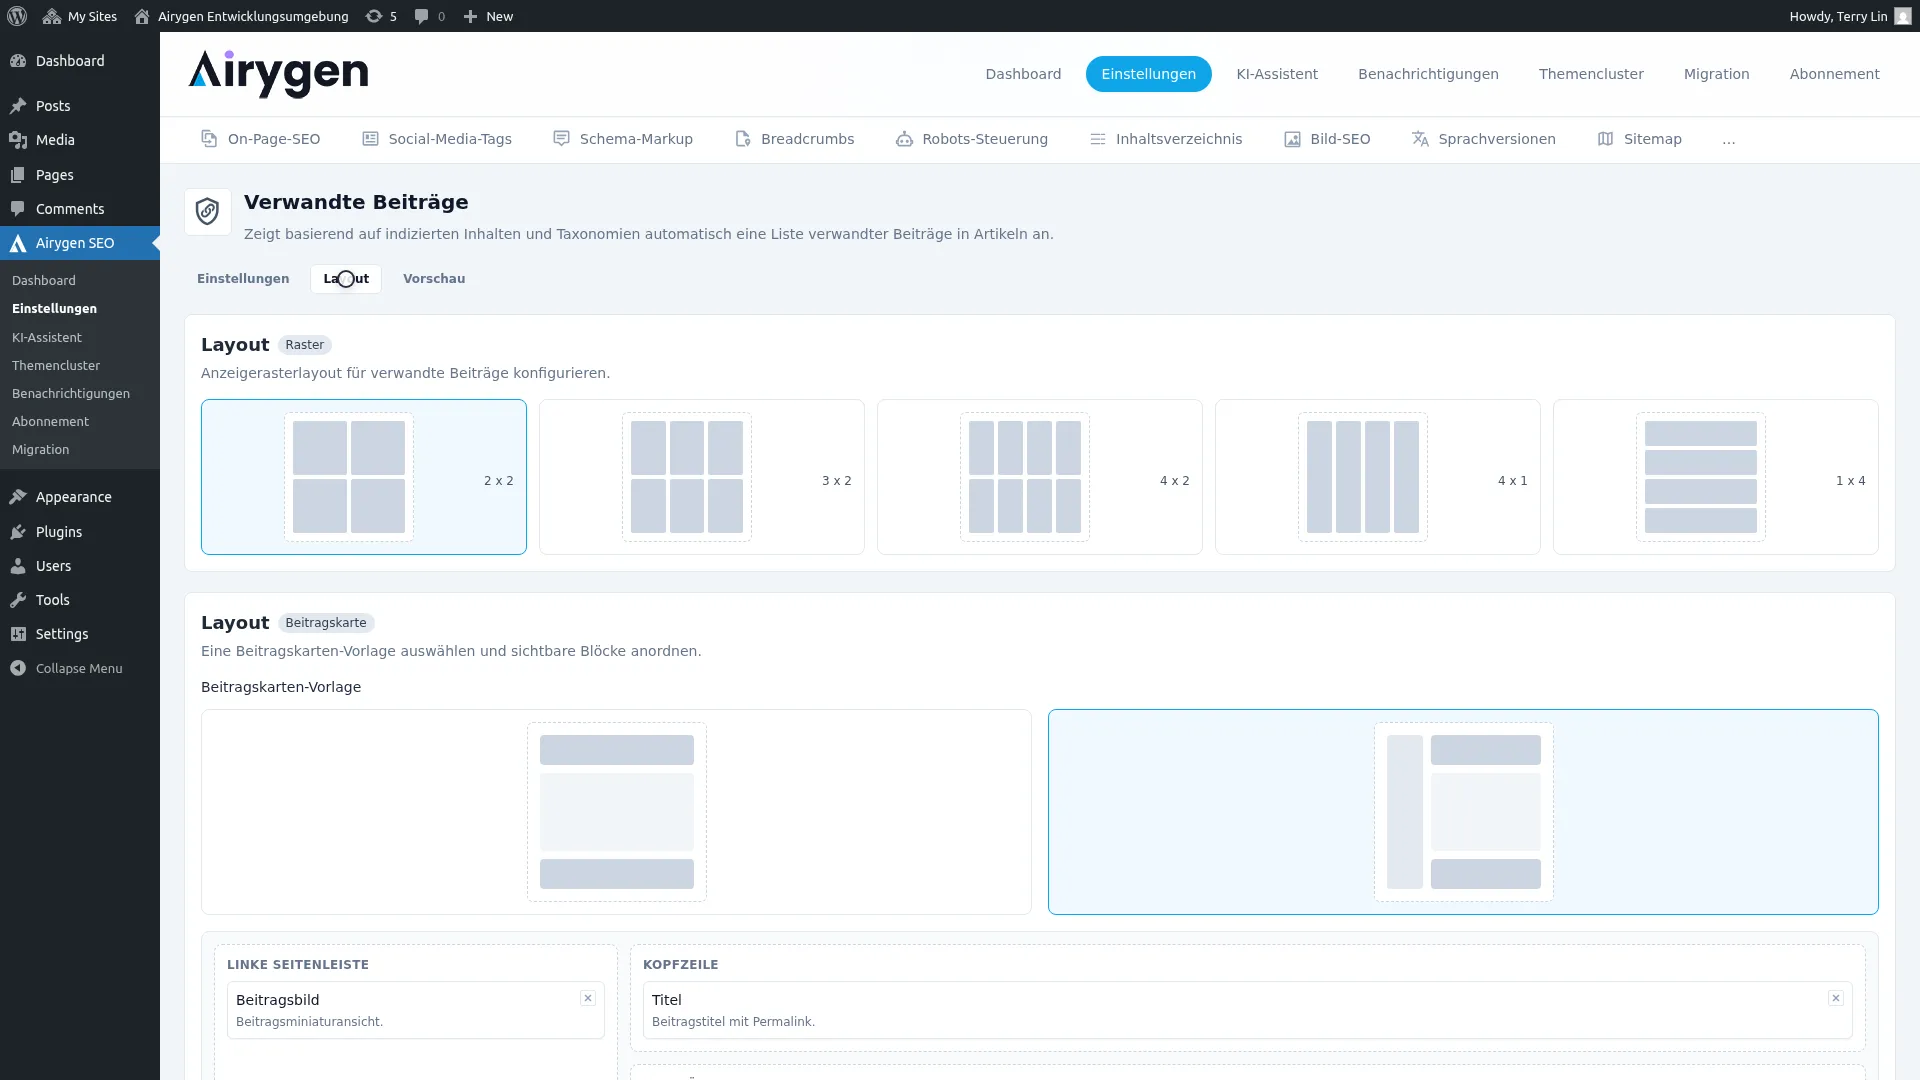The width and height of the screenshot is (1920, 1080).
Task: Open Benachrichtigungen in top navigation
Action: pos(1428,74)
